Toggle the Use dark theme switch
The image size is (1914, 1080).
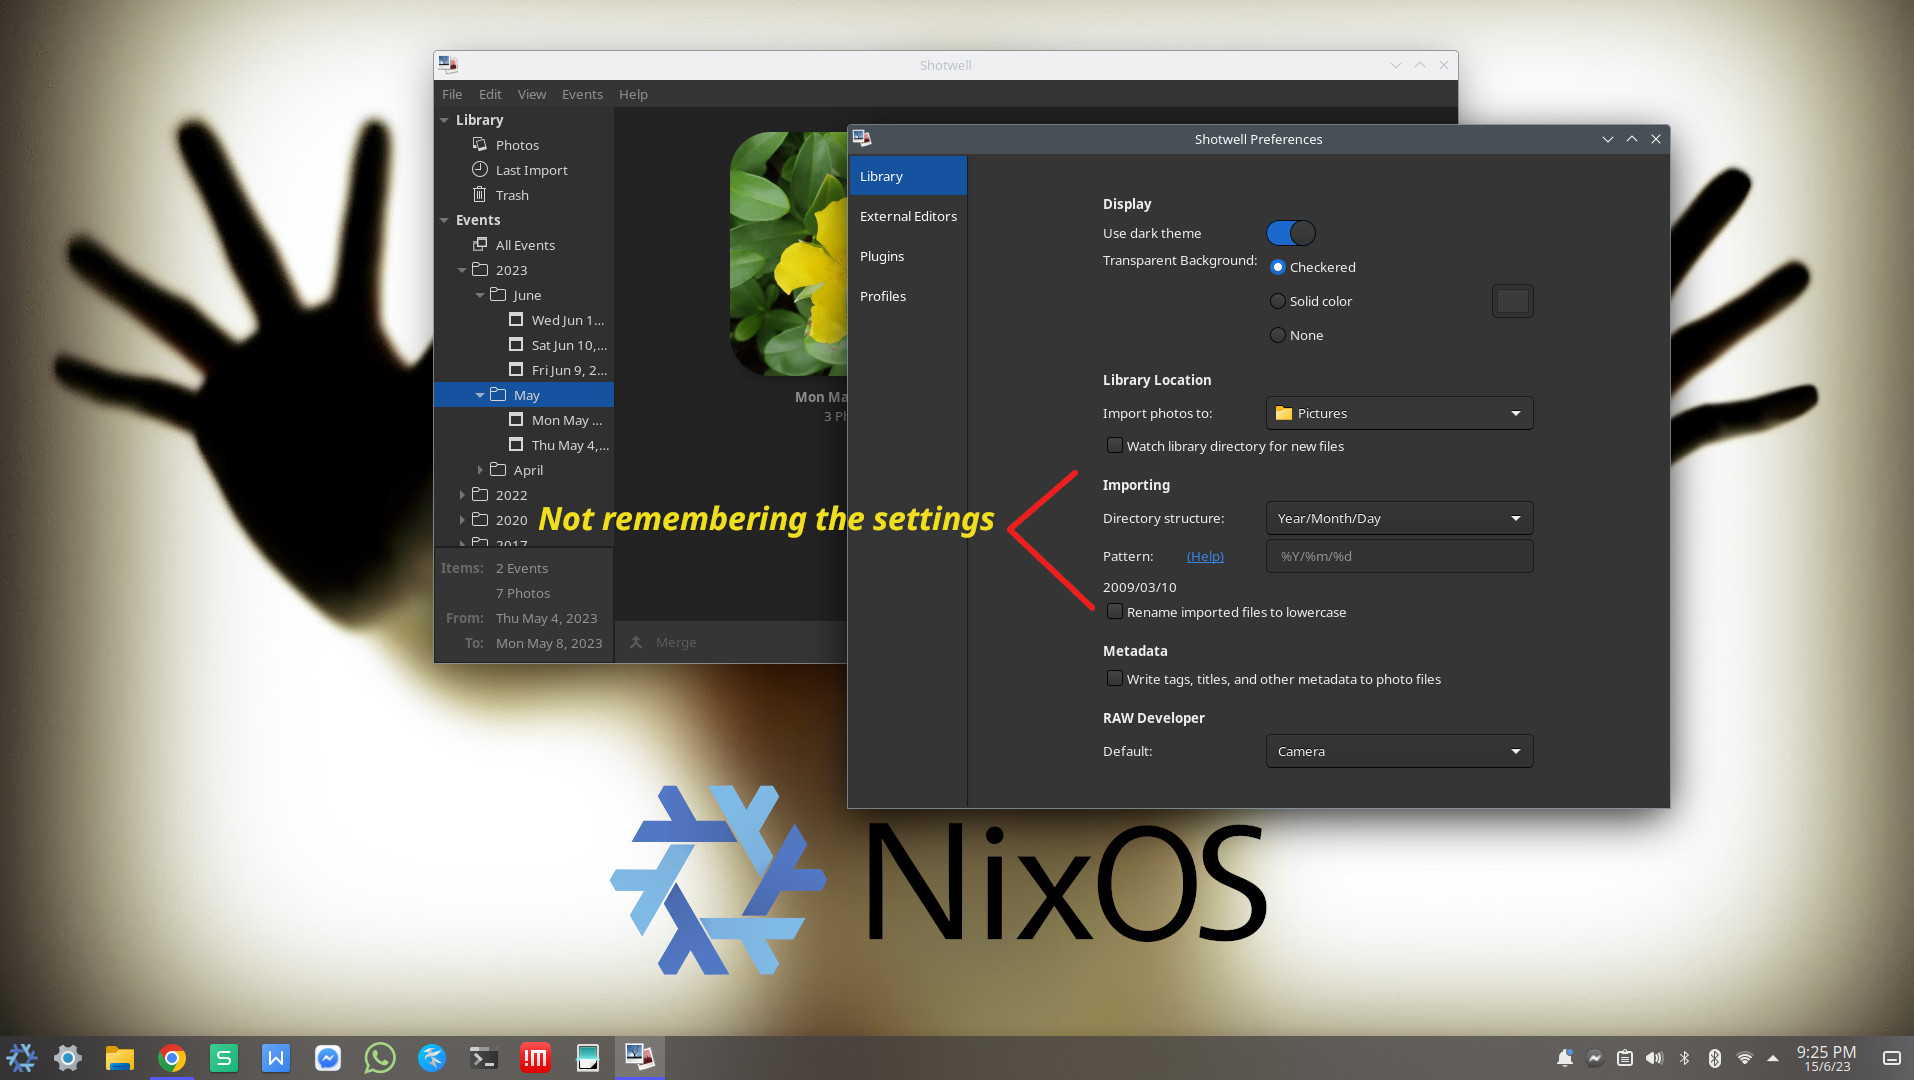[x=1291, y=233]
